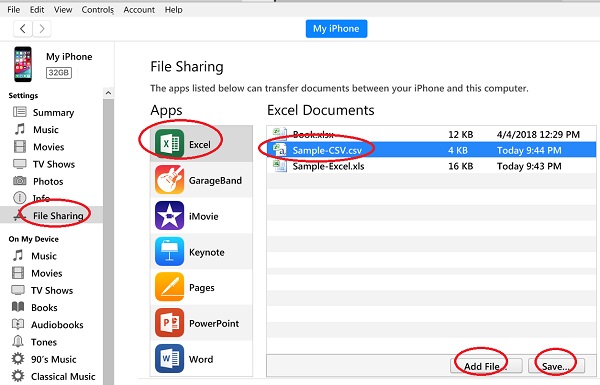Select the Sample-CSV.csv document
The height and width of the screenshot is (385, 600).
tap(432, 150)
